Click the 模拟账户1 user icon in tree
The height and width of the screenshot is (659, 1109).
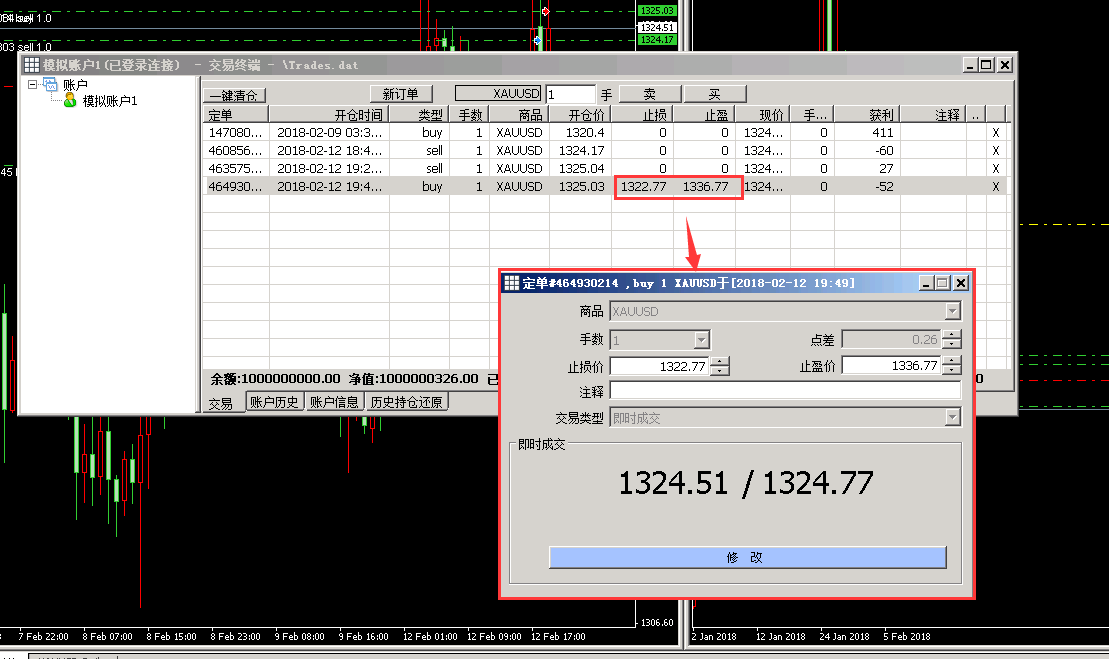point(70,101)
